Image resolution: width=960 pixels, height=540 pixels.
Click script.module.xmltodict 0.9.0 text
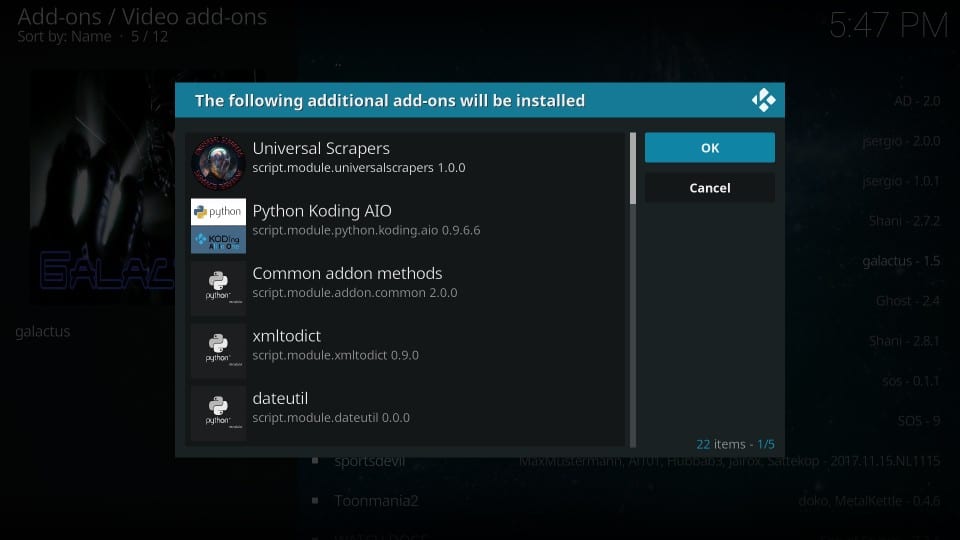coord(336,355)
